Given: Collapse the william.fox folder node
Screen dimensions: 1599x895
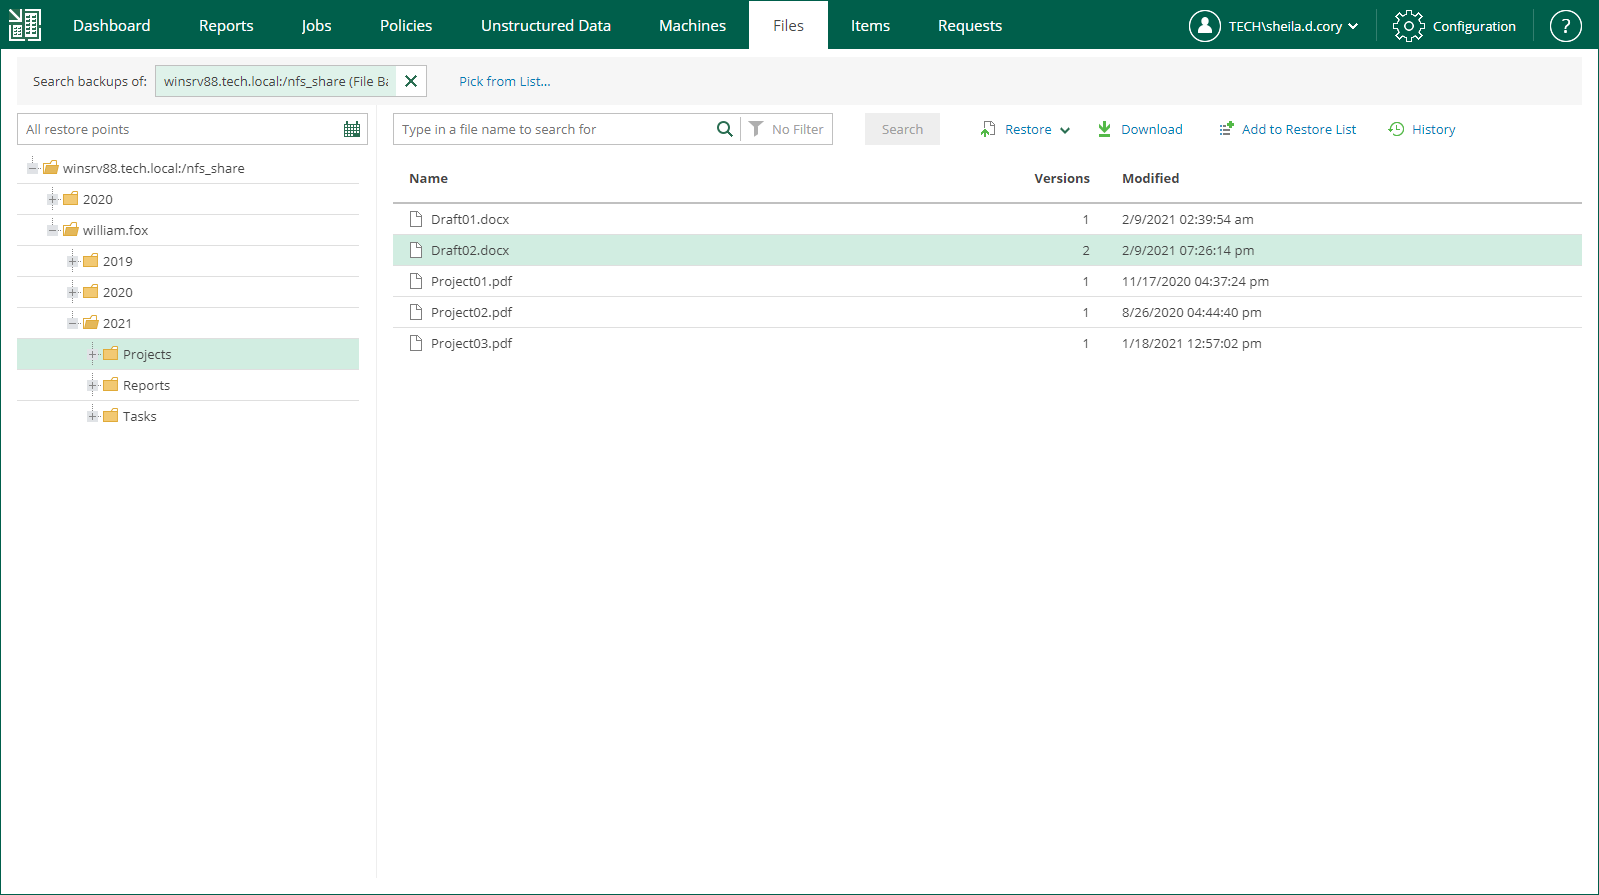Looking at the screenshot, I should coord(53,230).
